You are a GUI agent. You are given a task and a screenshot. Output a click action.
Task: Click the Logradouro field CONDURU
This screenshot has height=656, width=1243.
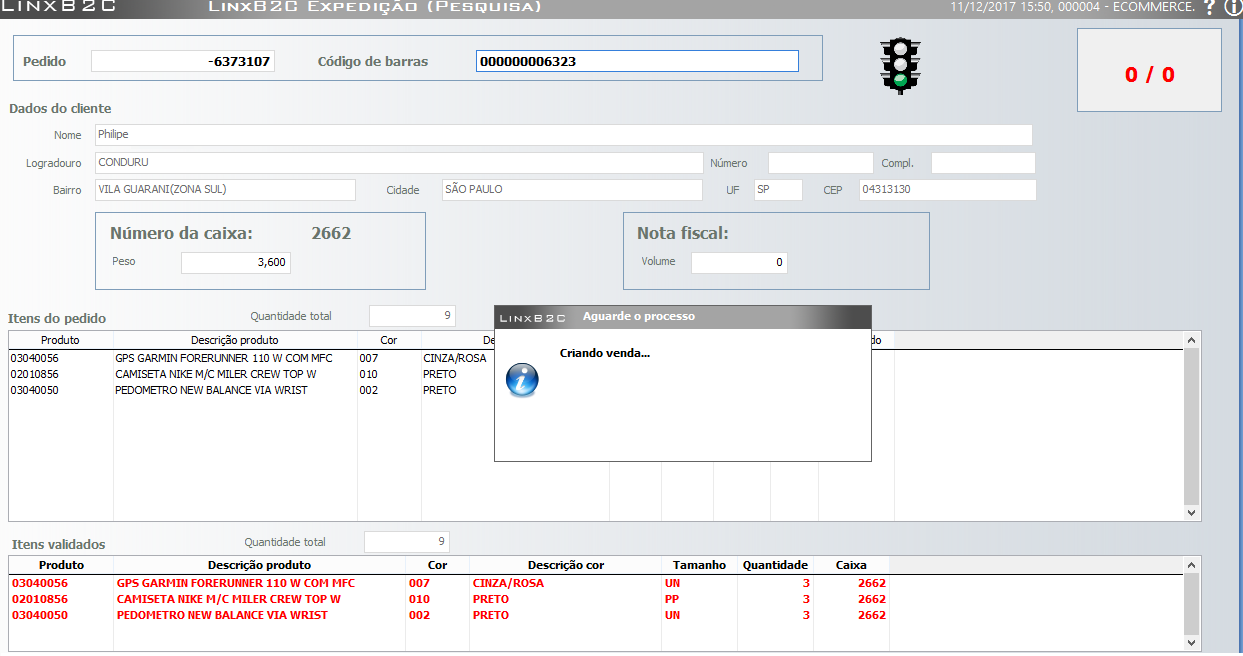pyautogui.click(x=399, y=162)
